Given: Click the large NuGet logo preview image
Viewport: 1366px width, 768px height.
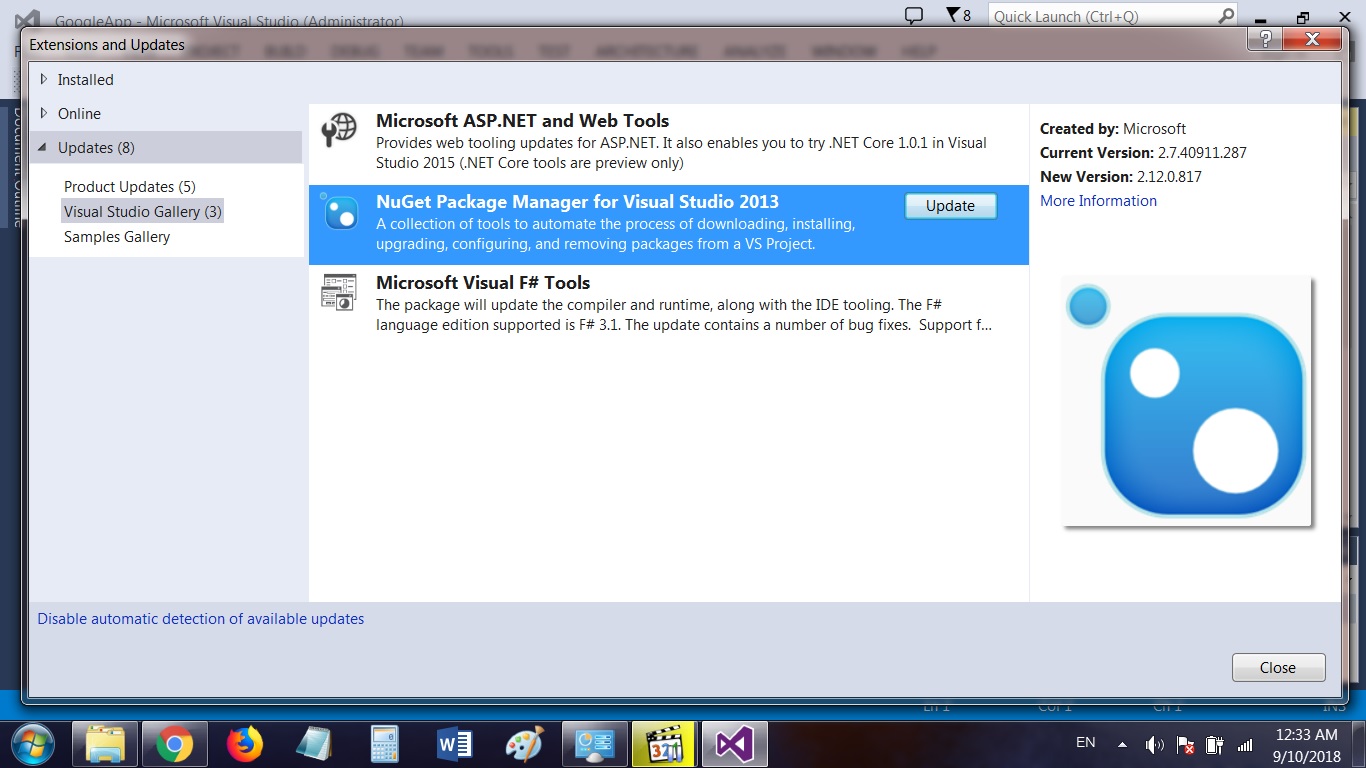Looking at the screenshot, I should point(1186,401).
